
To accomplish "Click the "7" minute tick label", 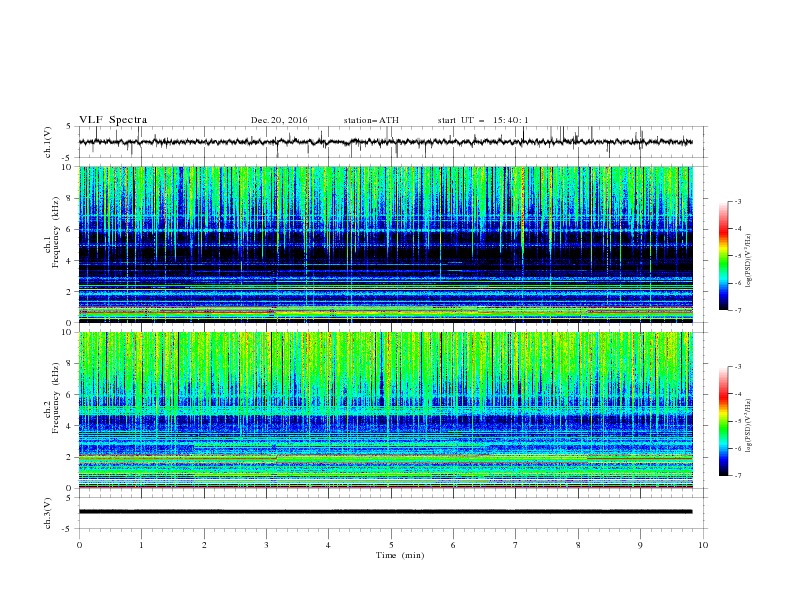I will (x=516, y=545).
